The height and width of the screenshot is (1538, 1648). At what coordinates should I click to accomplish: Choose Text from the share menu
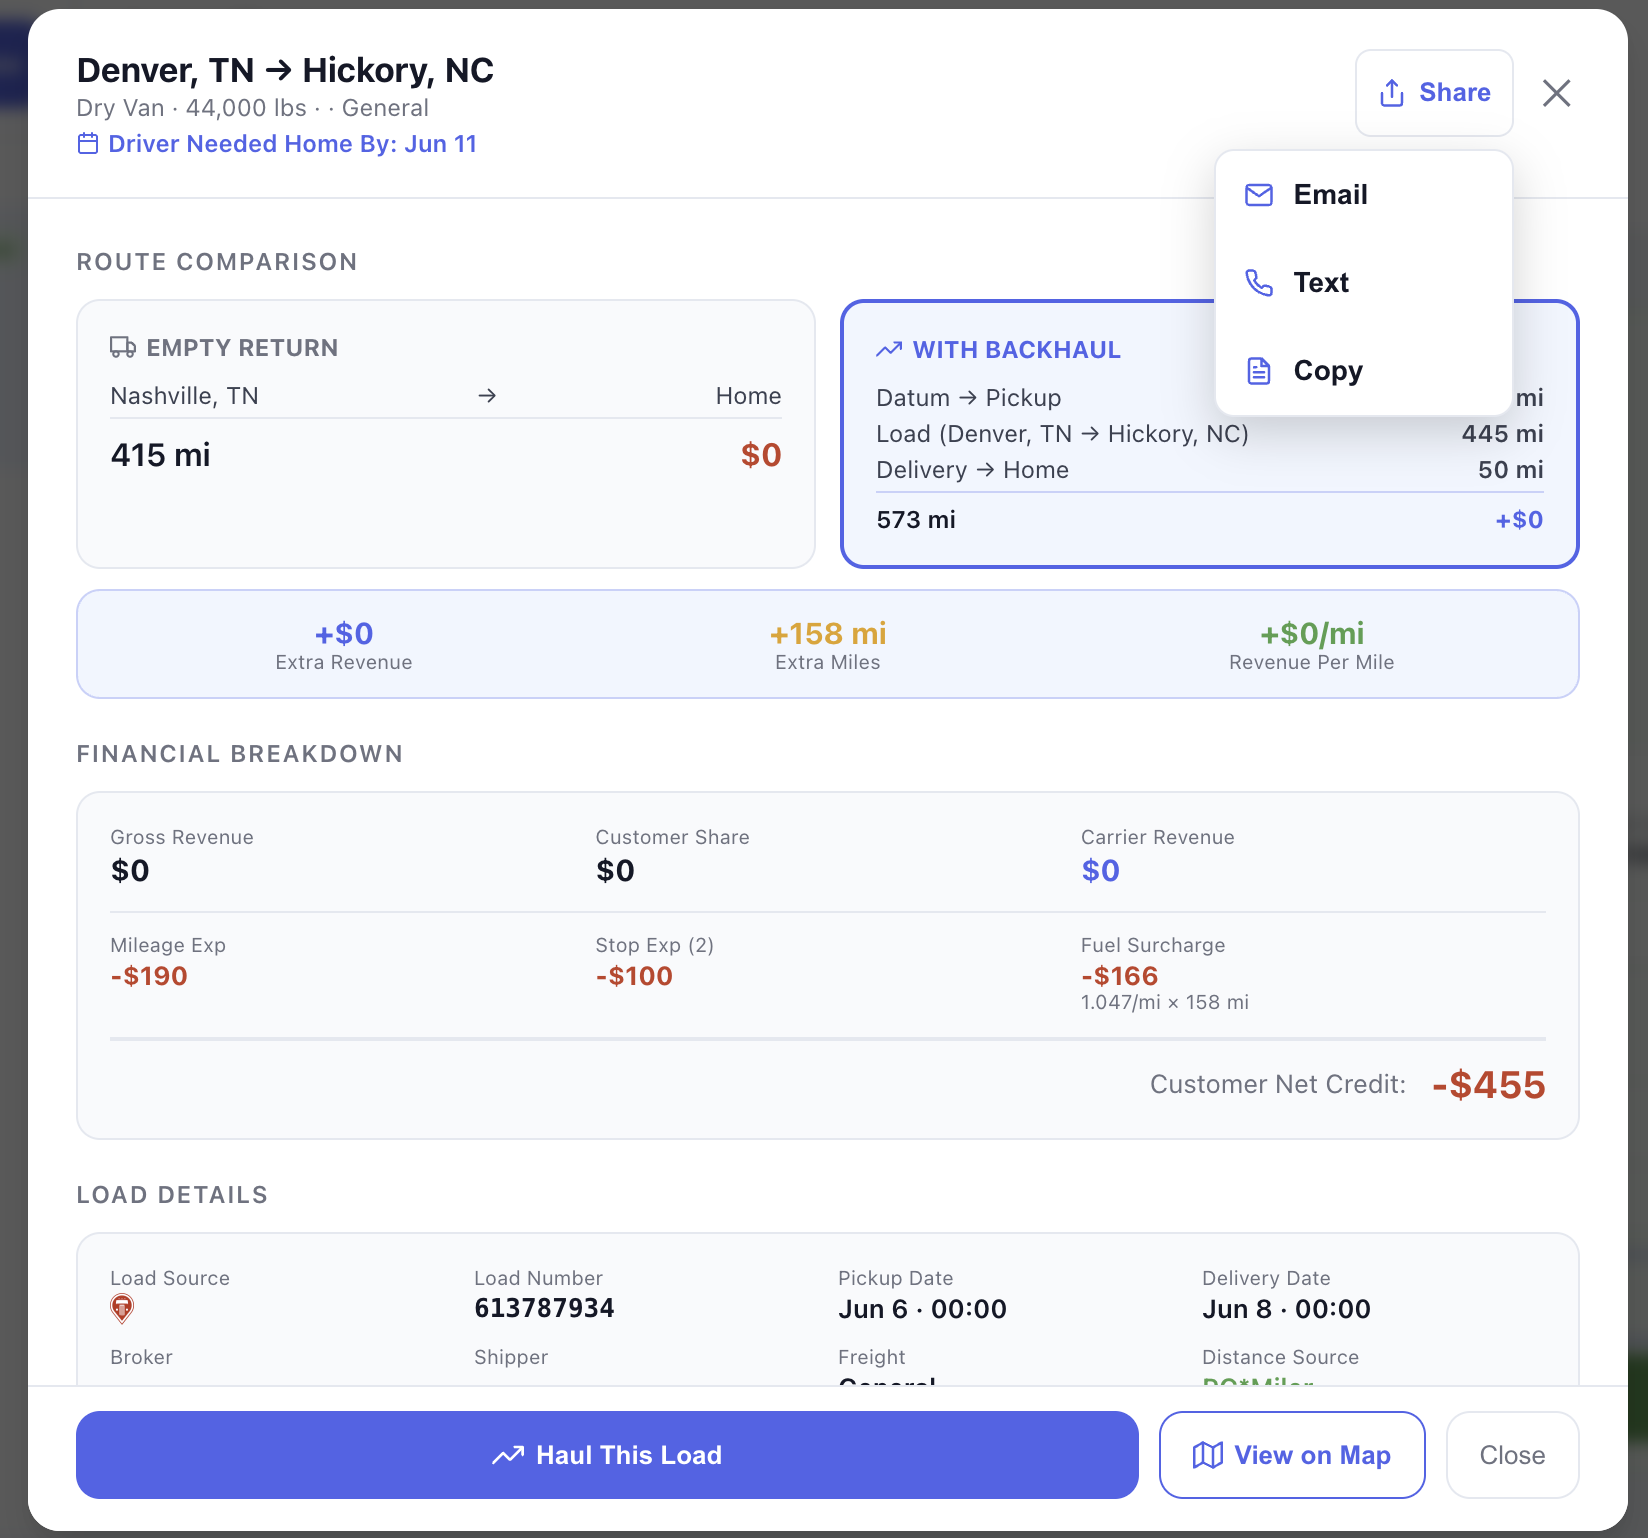click(1363, 283)
